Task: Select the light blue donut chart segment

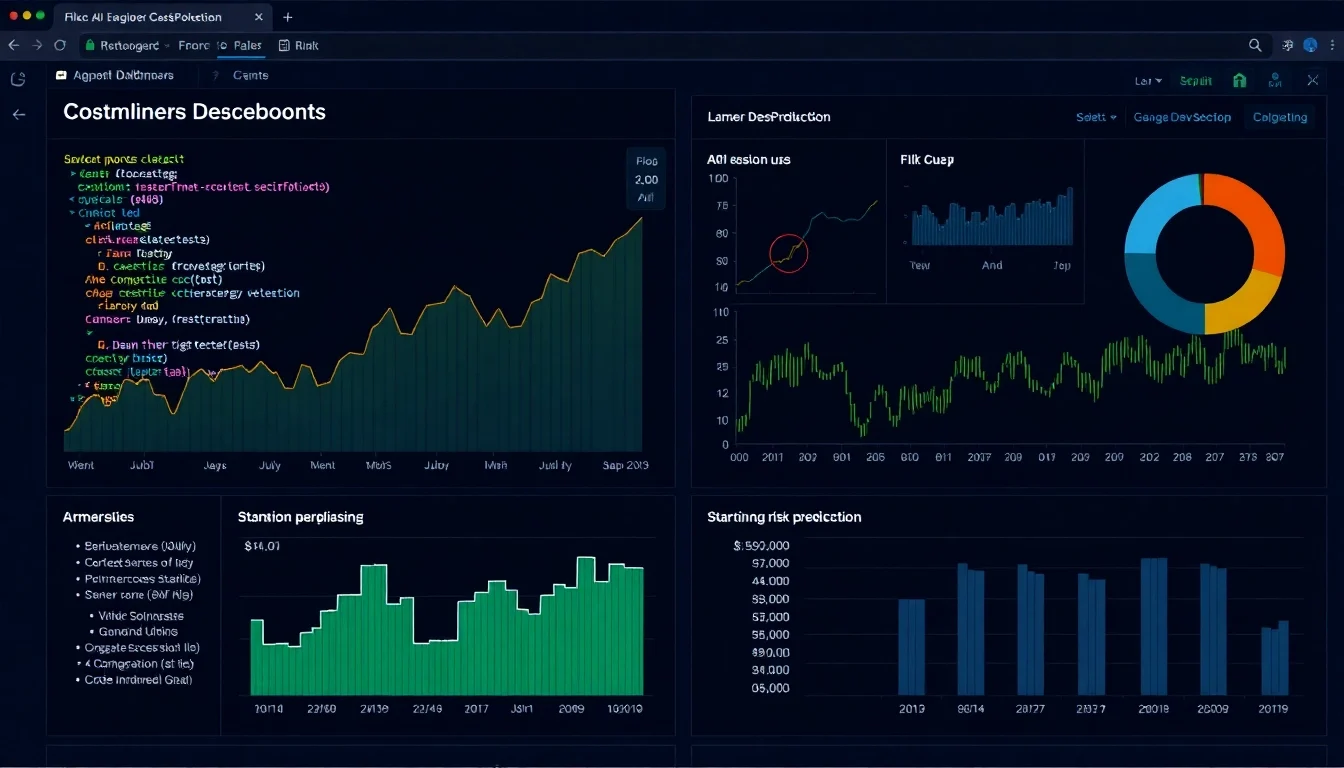Action: tap(1157, 216)
